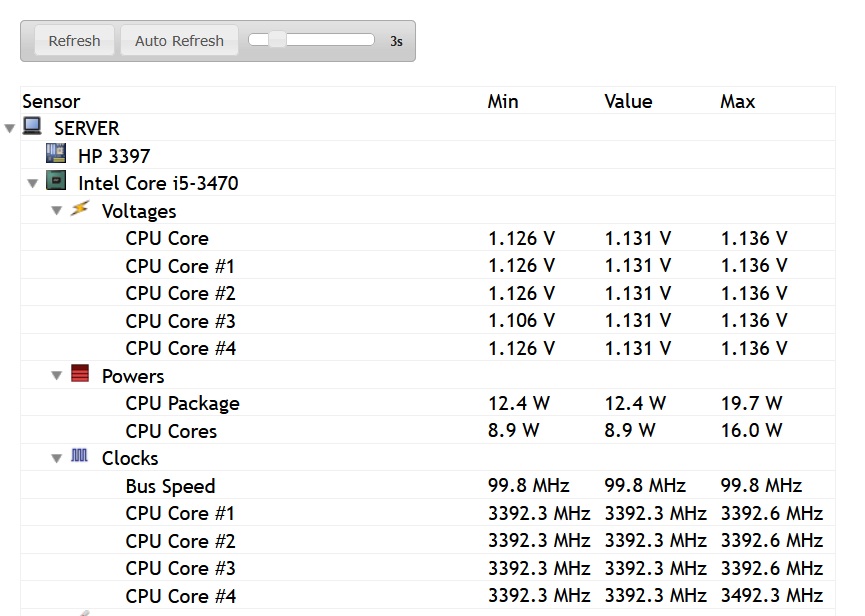This screenshot has width=865, height=616.
Task: Click the Clocks waveform icon
Action: (79, 456)
